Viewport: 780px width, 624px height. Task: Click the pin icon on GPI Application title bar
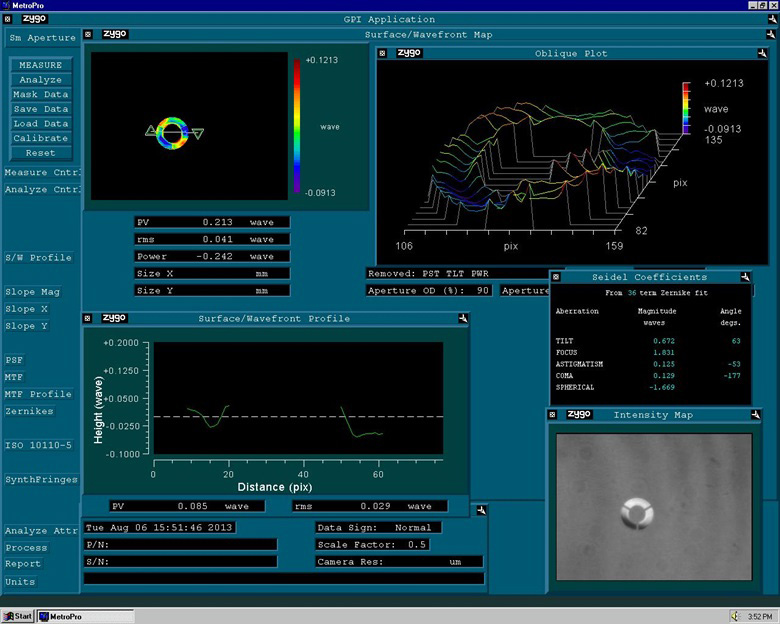[x=771, y=19]
